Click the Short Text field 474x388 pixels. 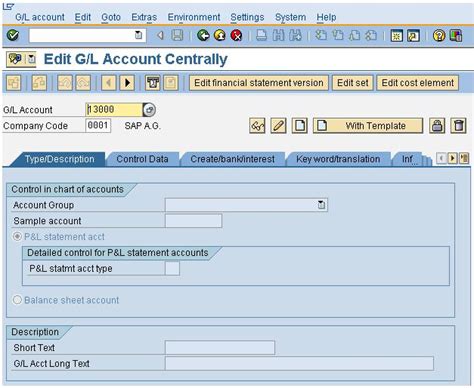pos(220,347)
